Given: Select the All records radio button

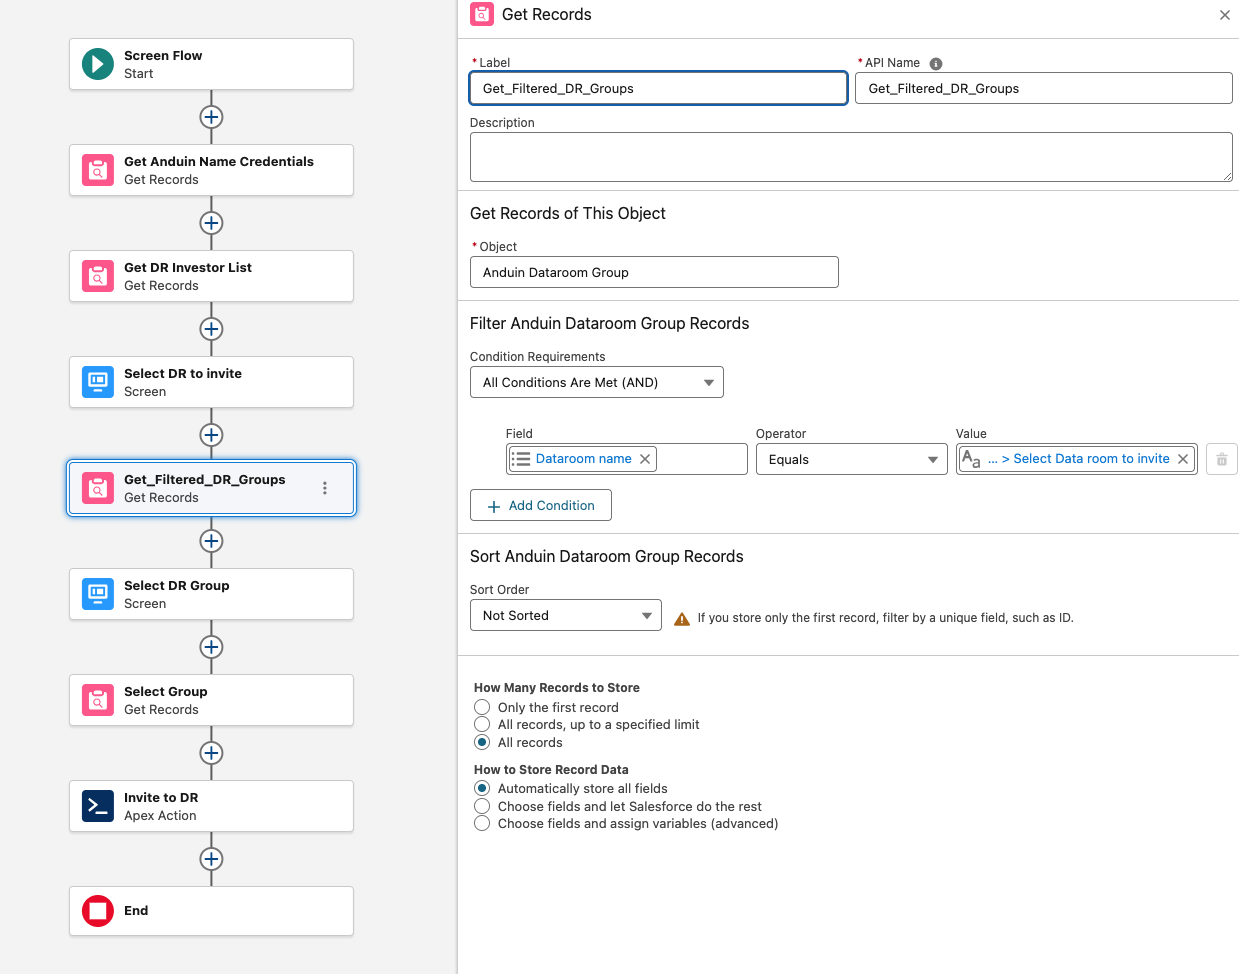Looking at the screenshot, I should 482,742.
